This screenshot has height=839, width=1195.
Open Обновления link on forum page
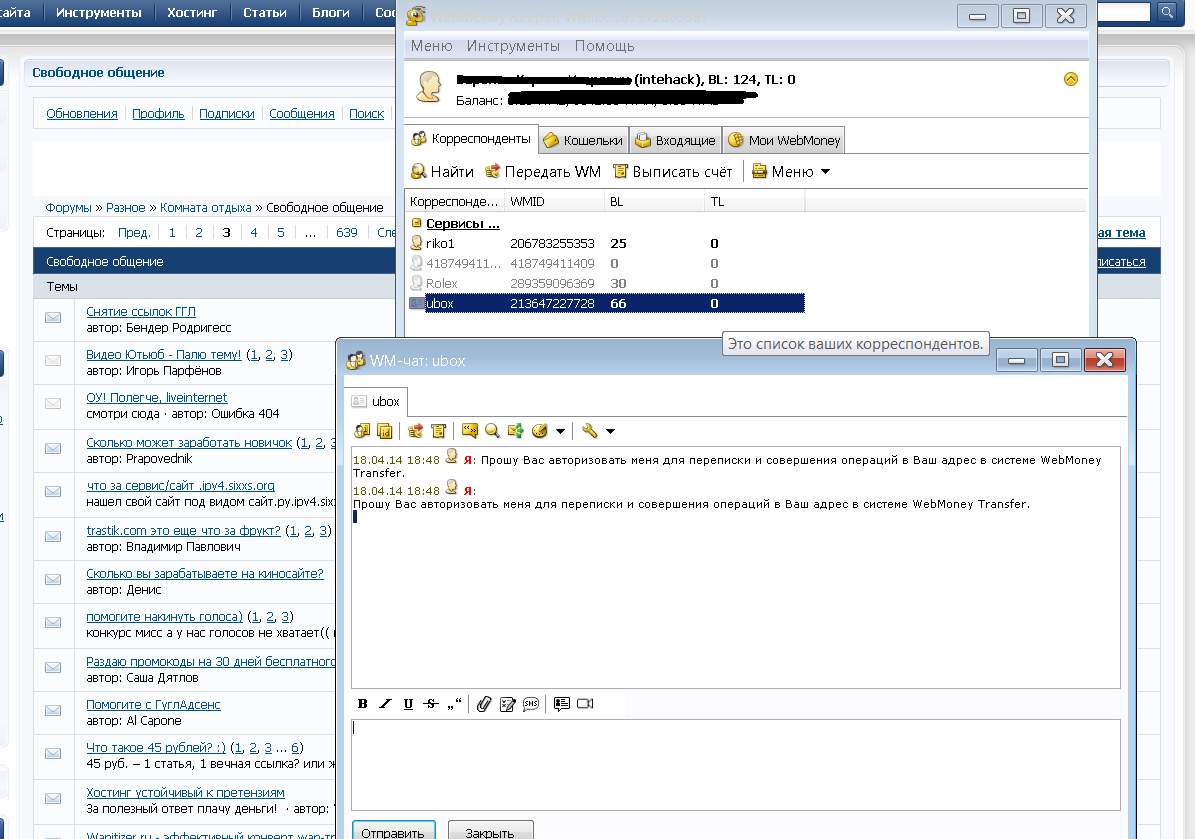point(82,114)
